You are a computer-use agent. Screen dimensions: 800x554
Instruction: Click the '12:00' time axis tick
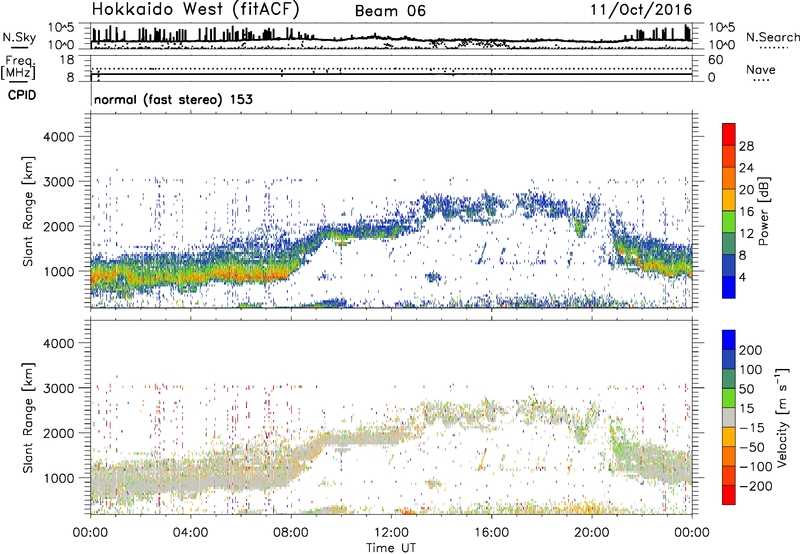pyautogui.click(x=391, y=533)
